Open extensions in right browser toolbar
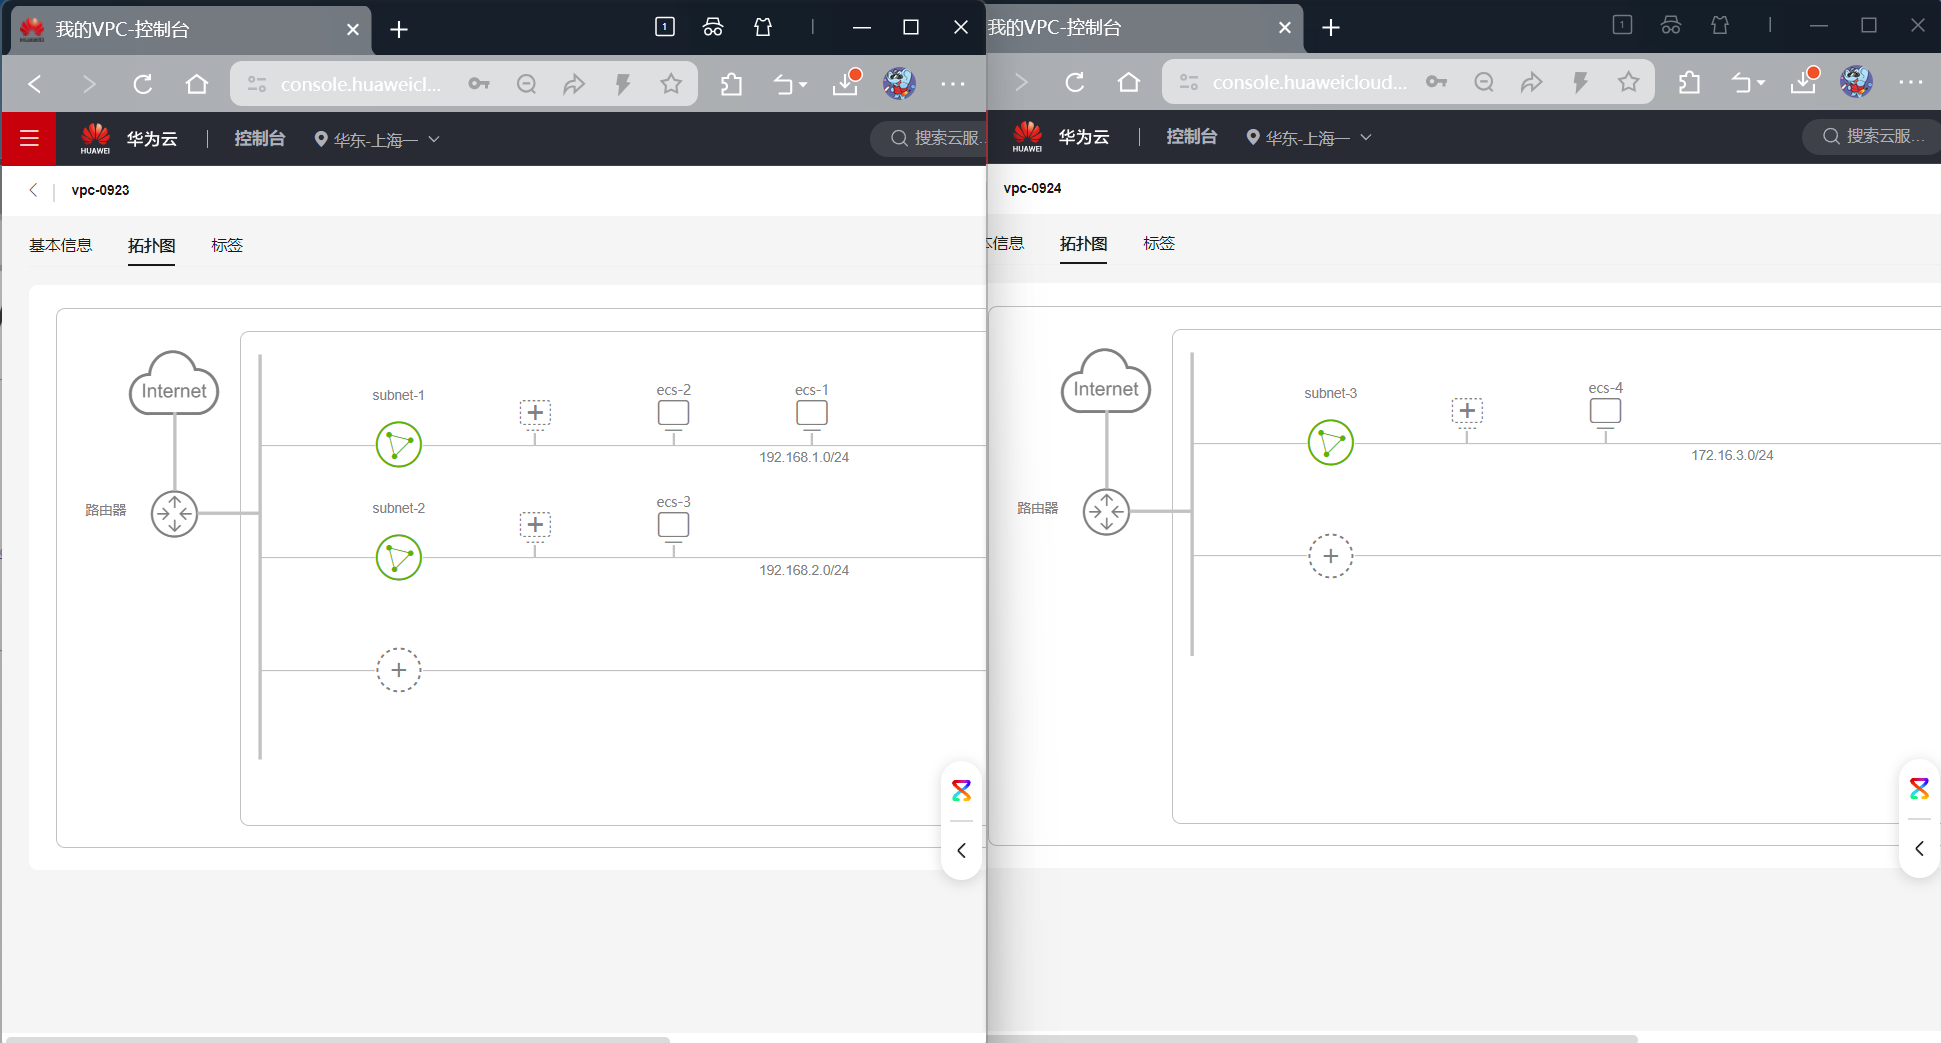This screenshot has height=1043, width=1941. 1689,82
